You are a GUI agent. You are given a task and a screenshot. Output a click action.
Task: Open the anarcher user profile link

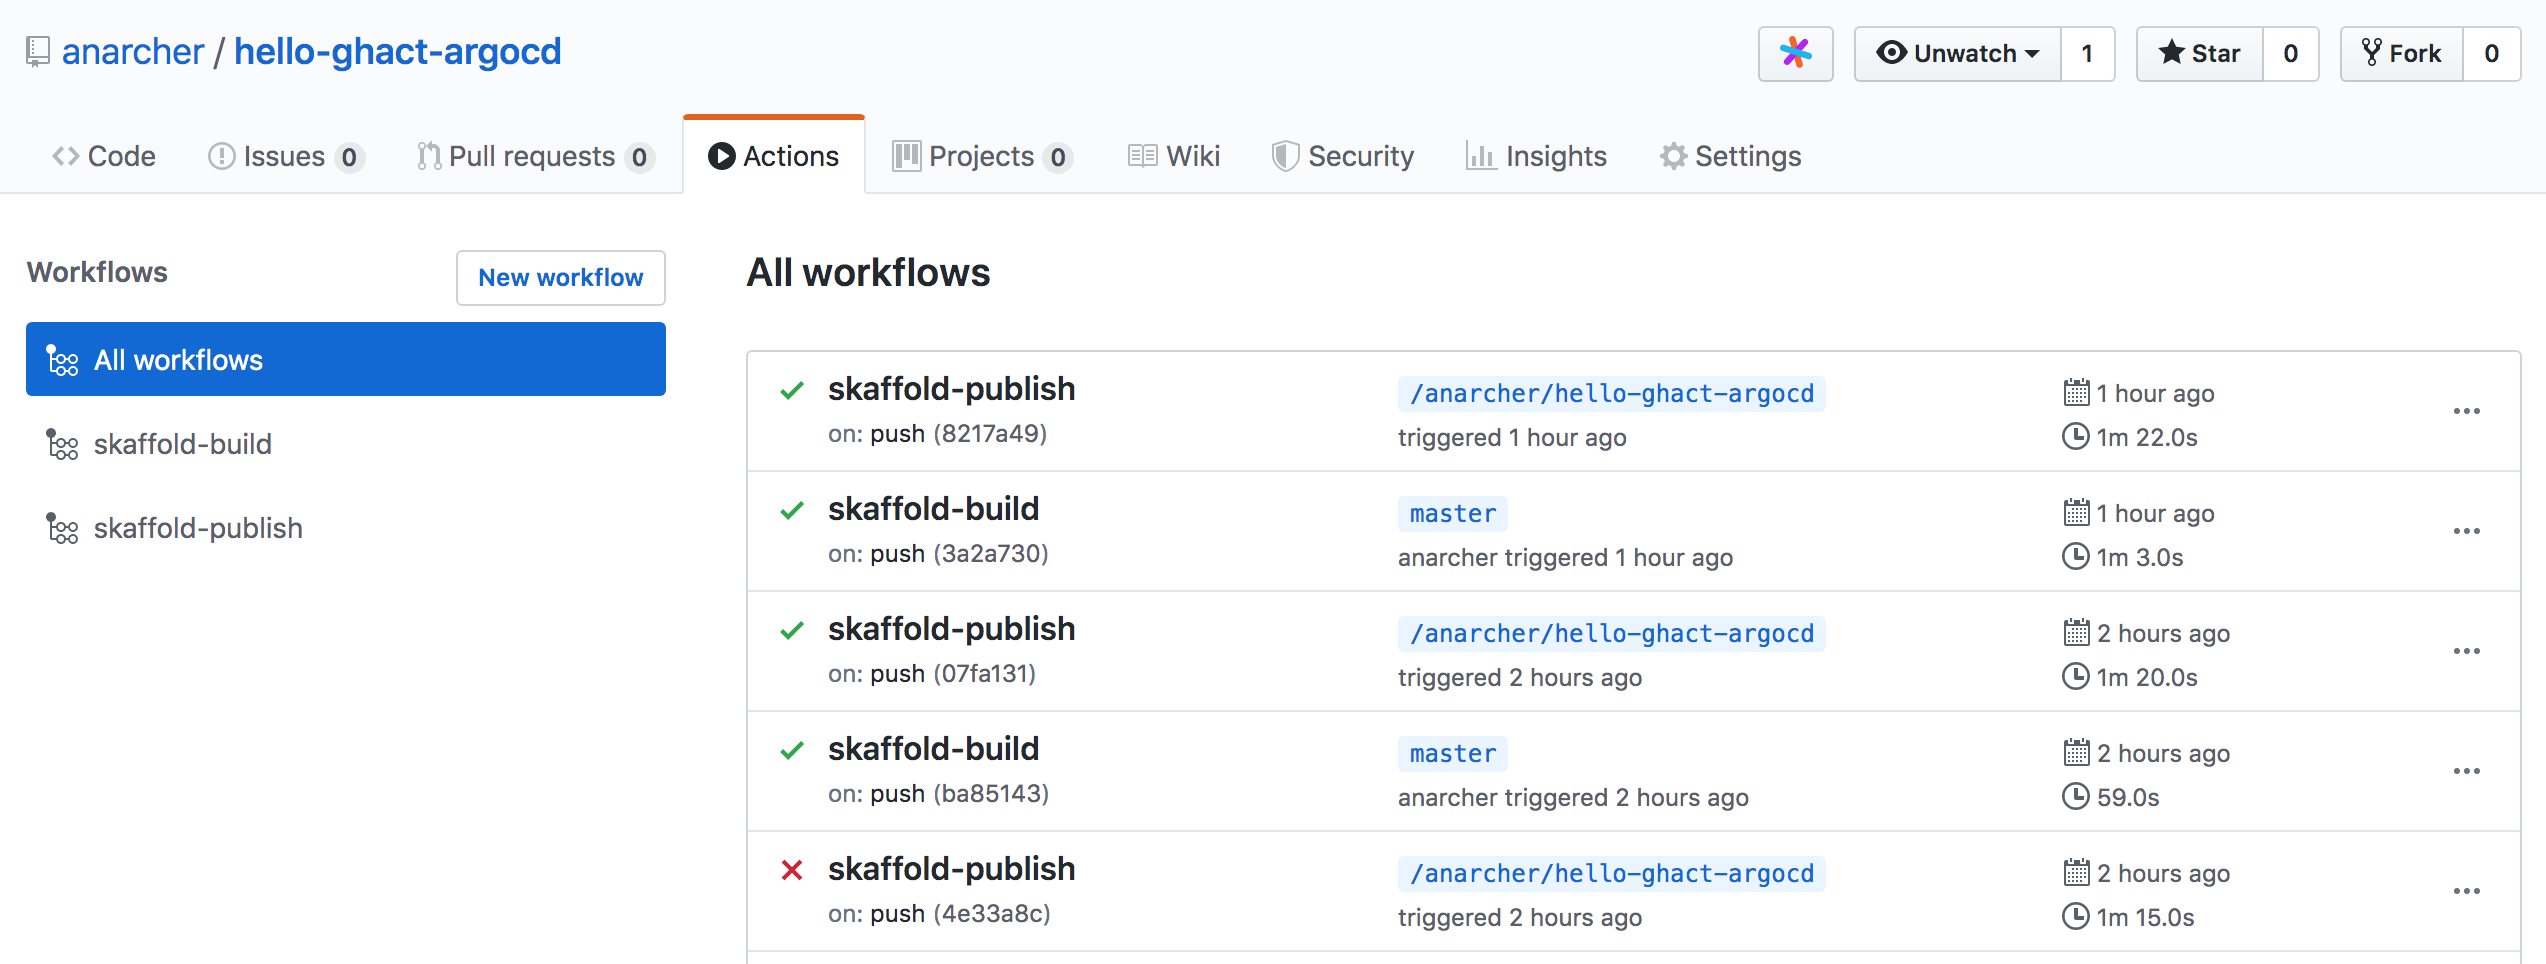coord(133,52)
